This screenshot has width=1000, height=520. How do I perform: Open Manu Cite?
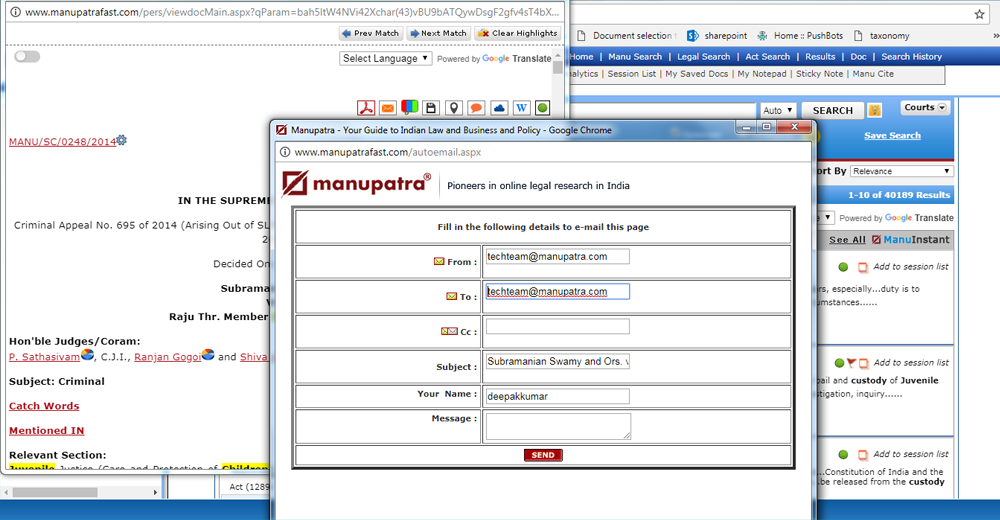873,73
